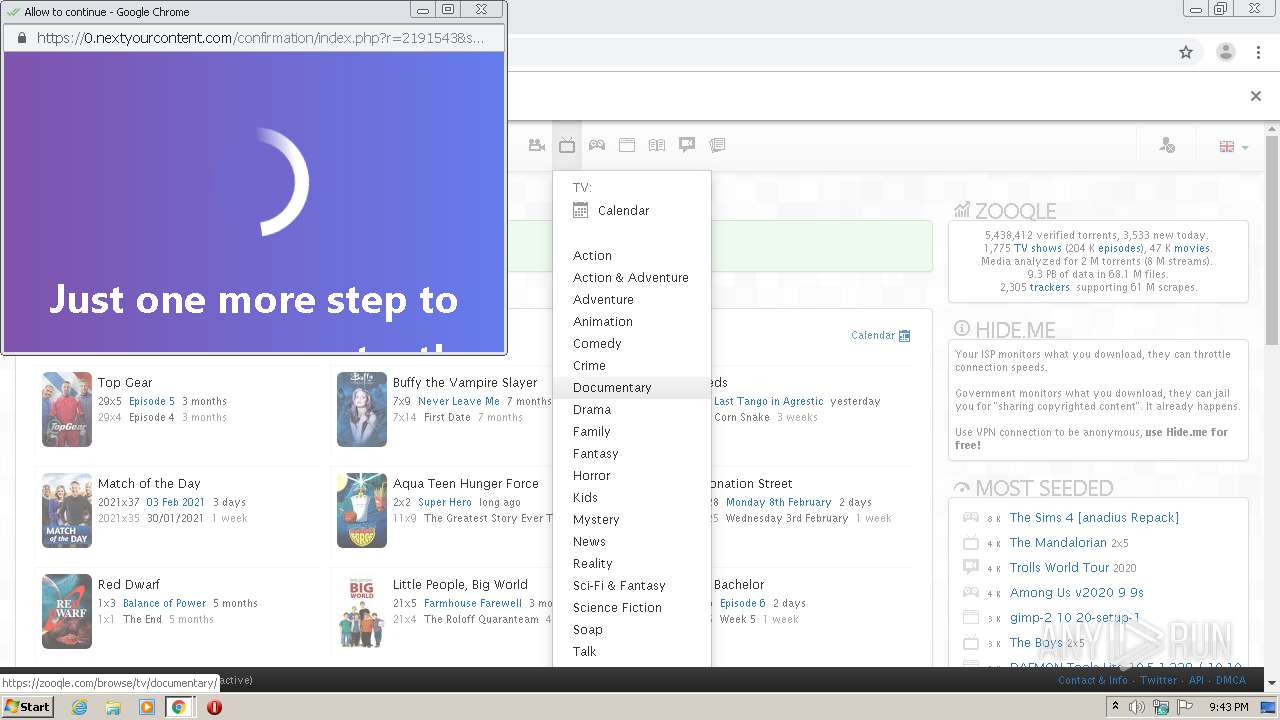Open Contact & Info footer link
The height and width of the screenshot is (720, 1280).
(x=1093, y=681)
